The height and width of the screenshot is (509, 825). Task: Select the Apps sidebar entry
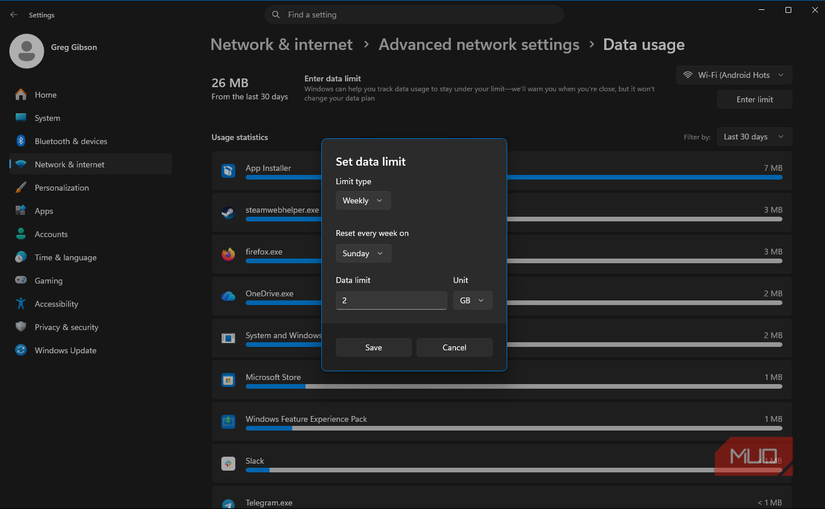[90, 211]
